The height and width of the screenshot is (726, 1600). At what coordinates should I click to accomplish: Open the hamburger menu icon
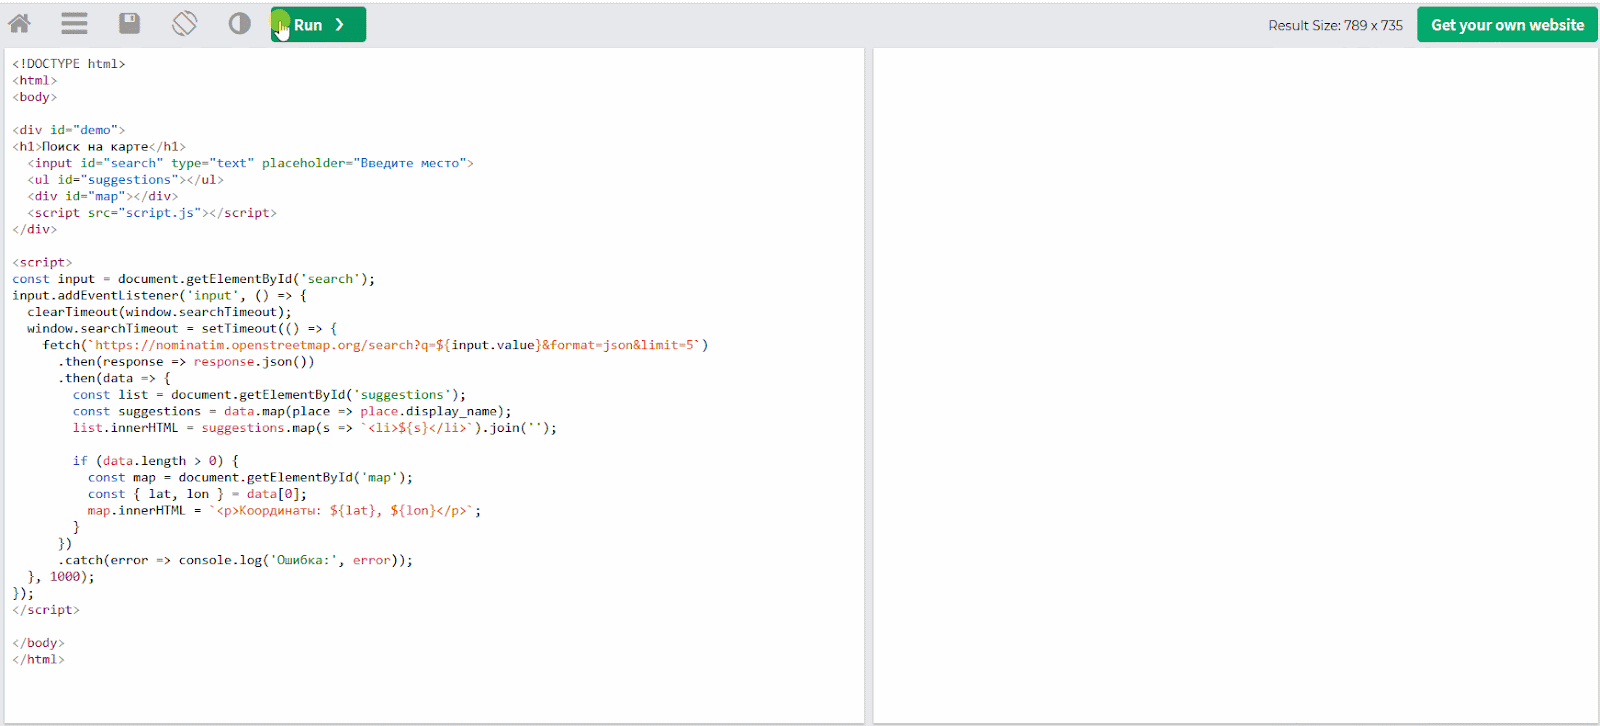74,23
